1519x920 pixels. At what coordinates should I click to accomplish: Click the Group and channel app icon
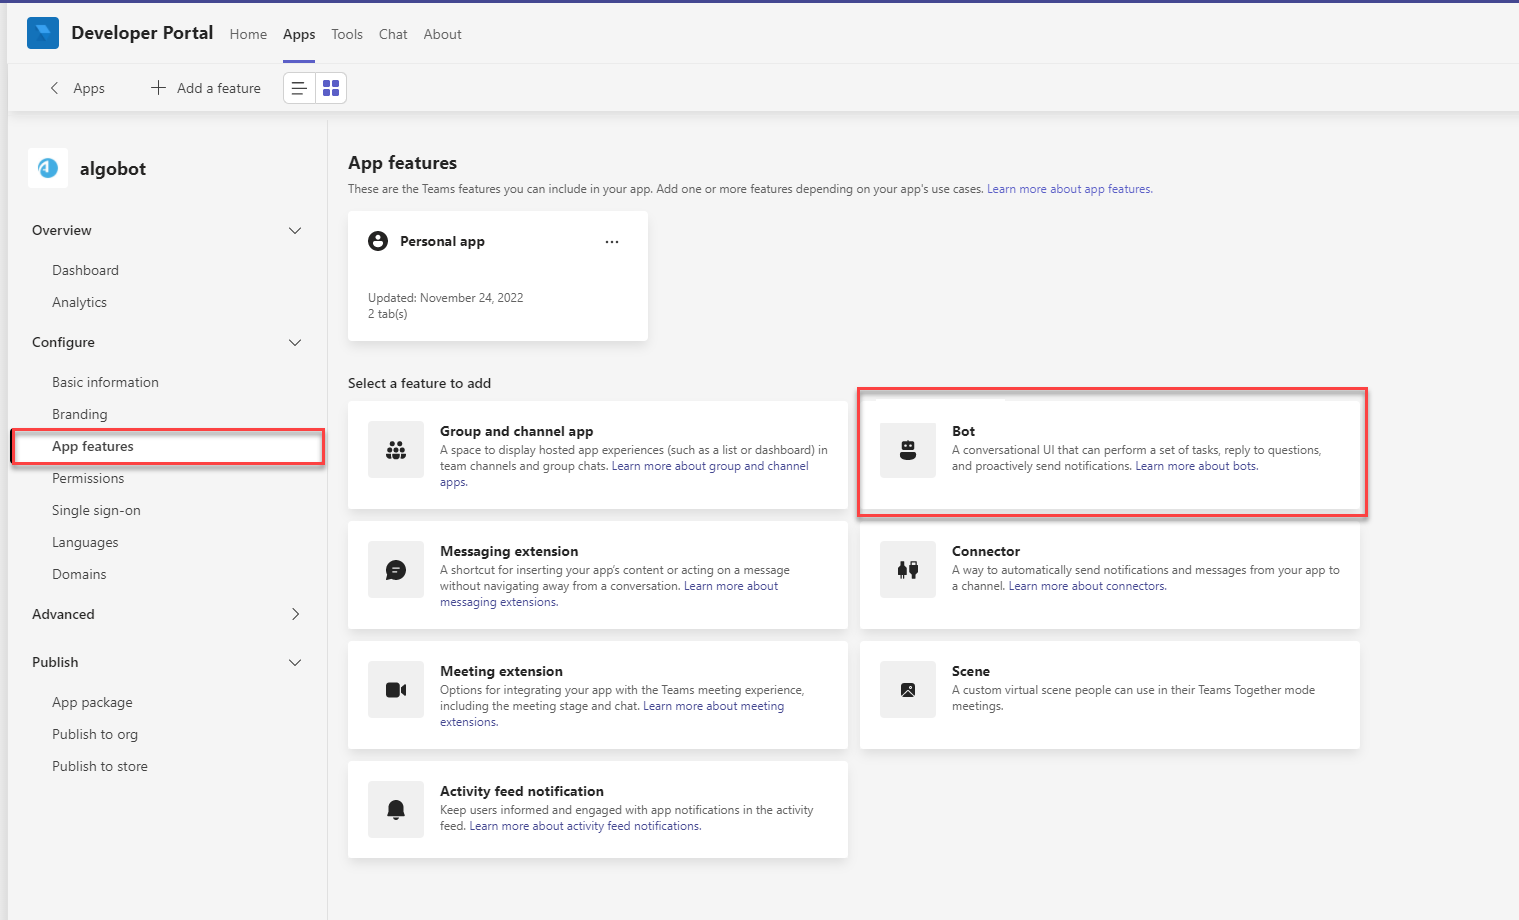tap(396, 450)
